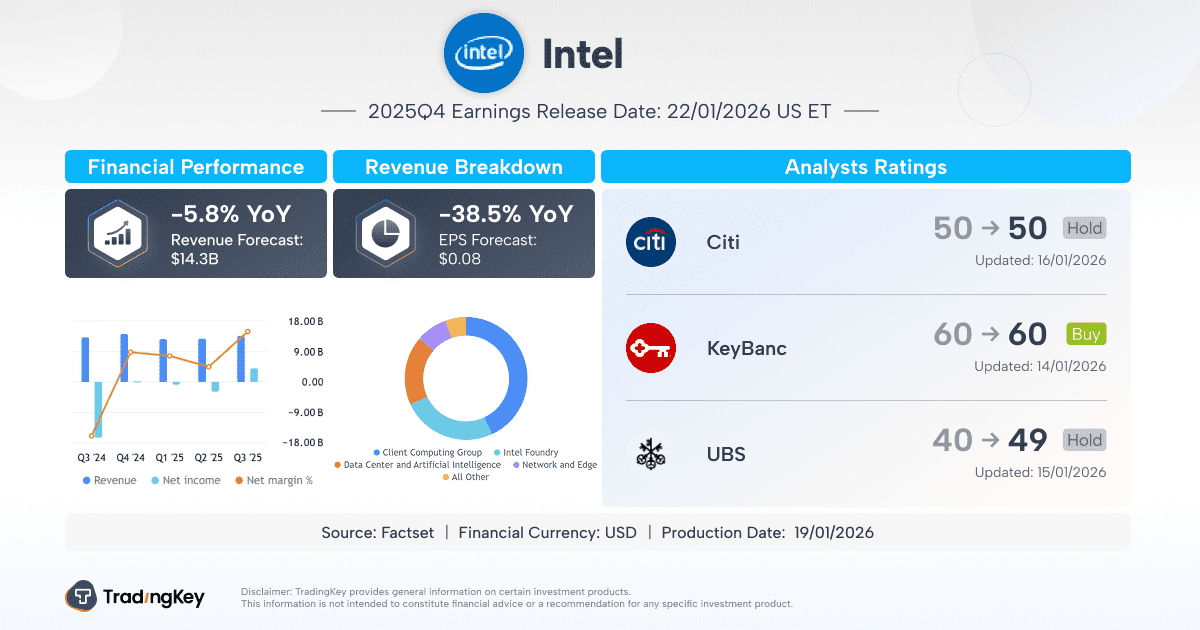Click Citi's Hold rating badge
This screenshot has width=1200, height=630.
pos(1084,228)
